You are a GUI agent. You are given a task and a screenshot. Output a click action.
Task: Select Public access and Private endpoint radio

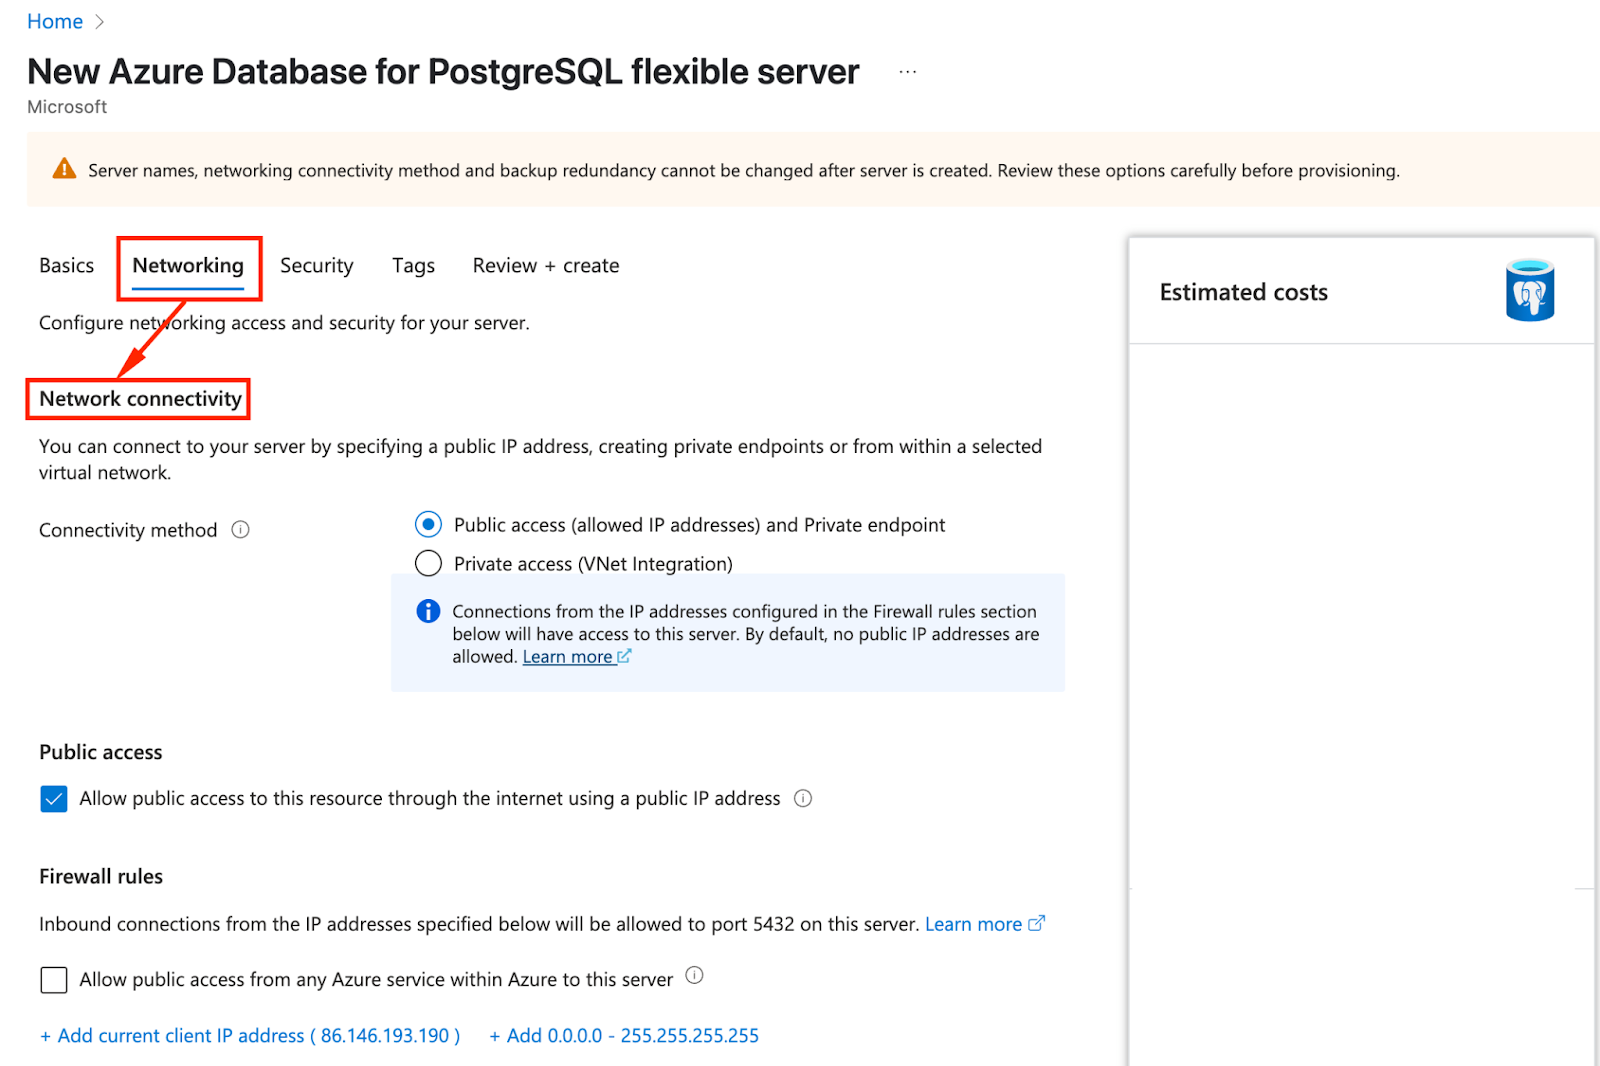pyautogui.click(x=428, y=524)
